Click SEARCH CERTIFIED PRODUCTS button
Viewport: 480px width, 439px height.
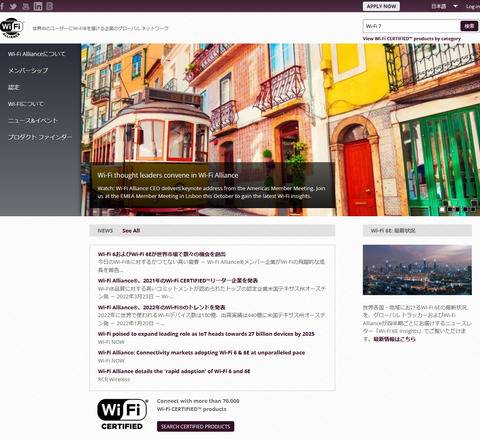click(195, 426)
